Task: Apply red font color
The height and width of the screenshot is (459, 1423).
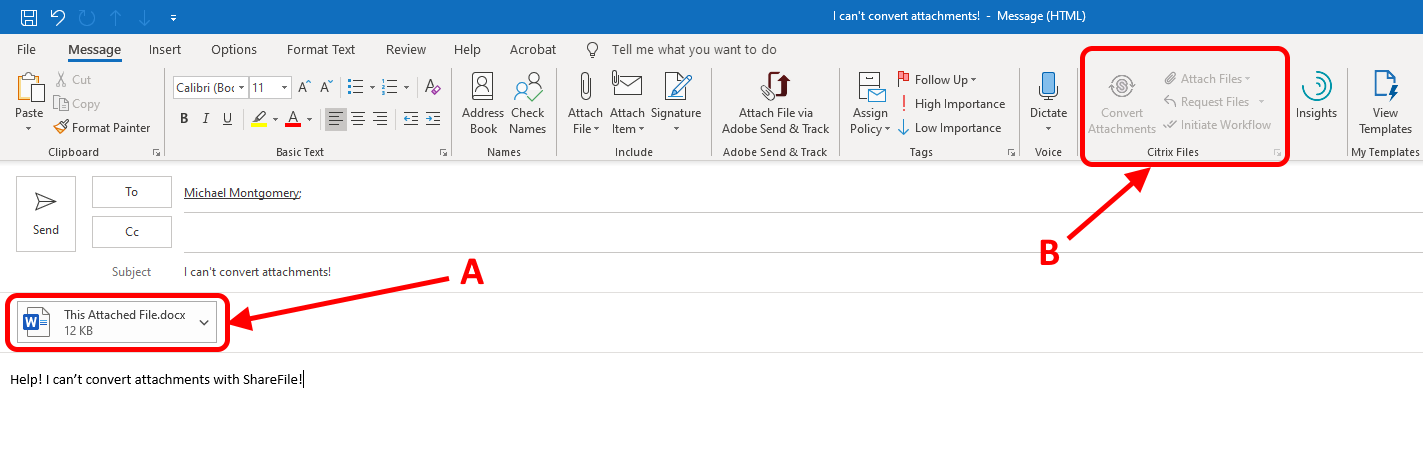Action: pos(293,119)
